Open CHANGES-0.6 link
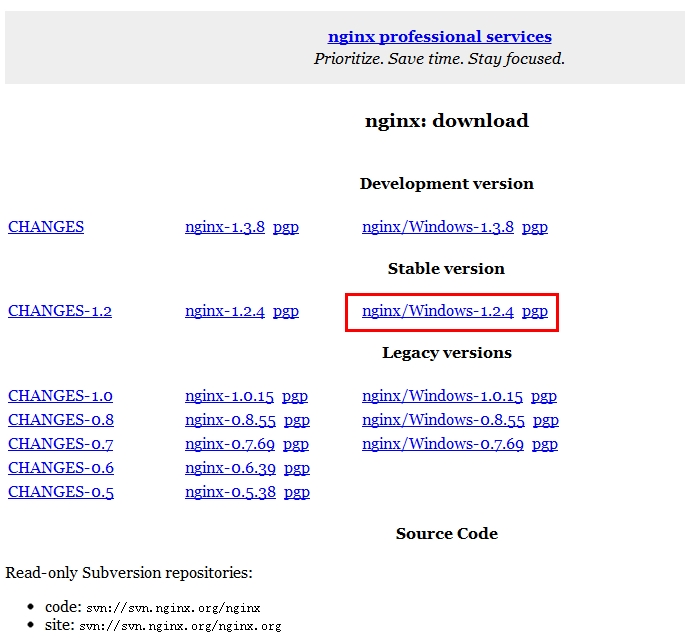685x638 pixels. pos(61,468)
